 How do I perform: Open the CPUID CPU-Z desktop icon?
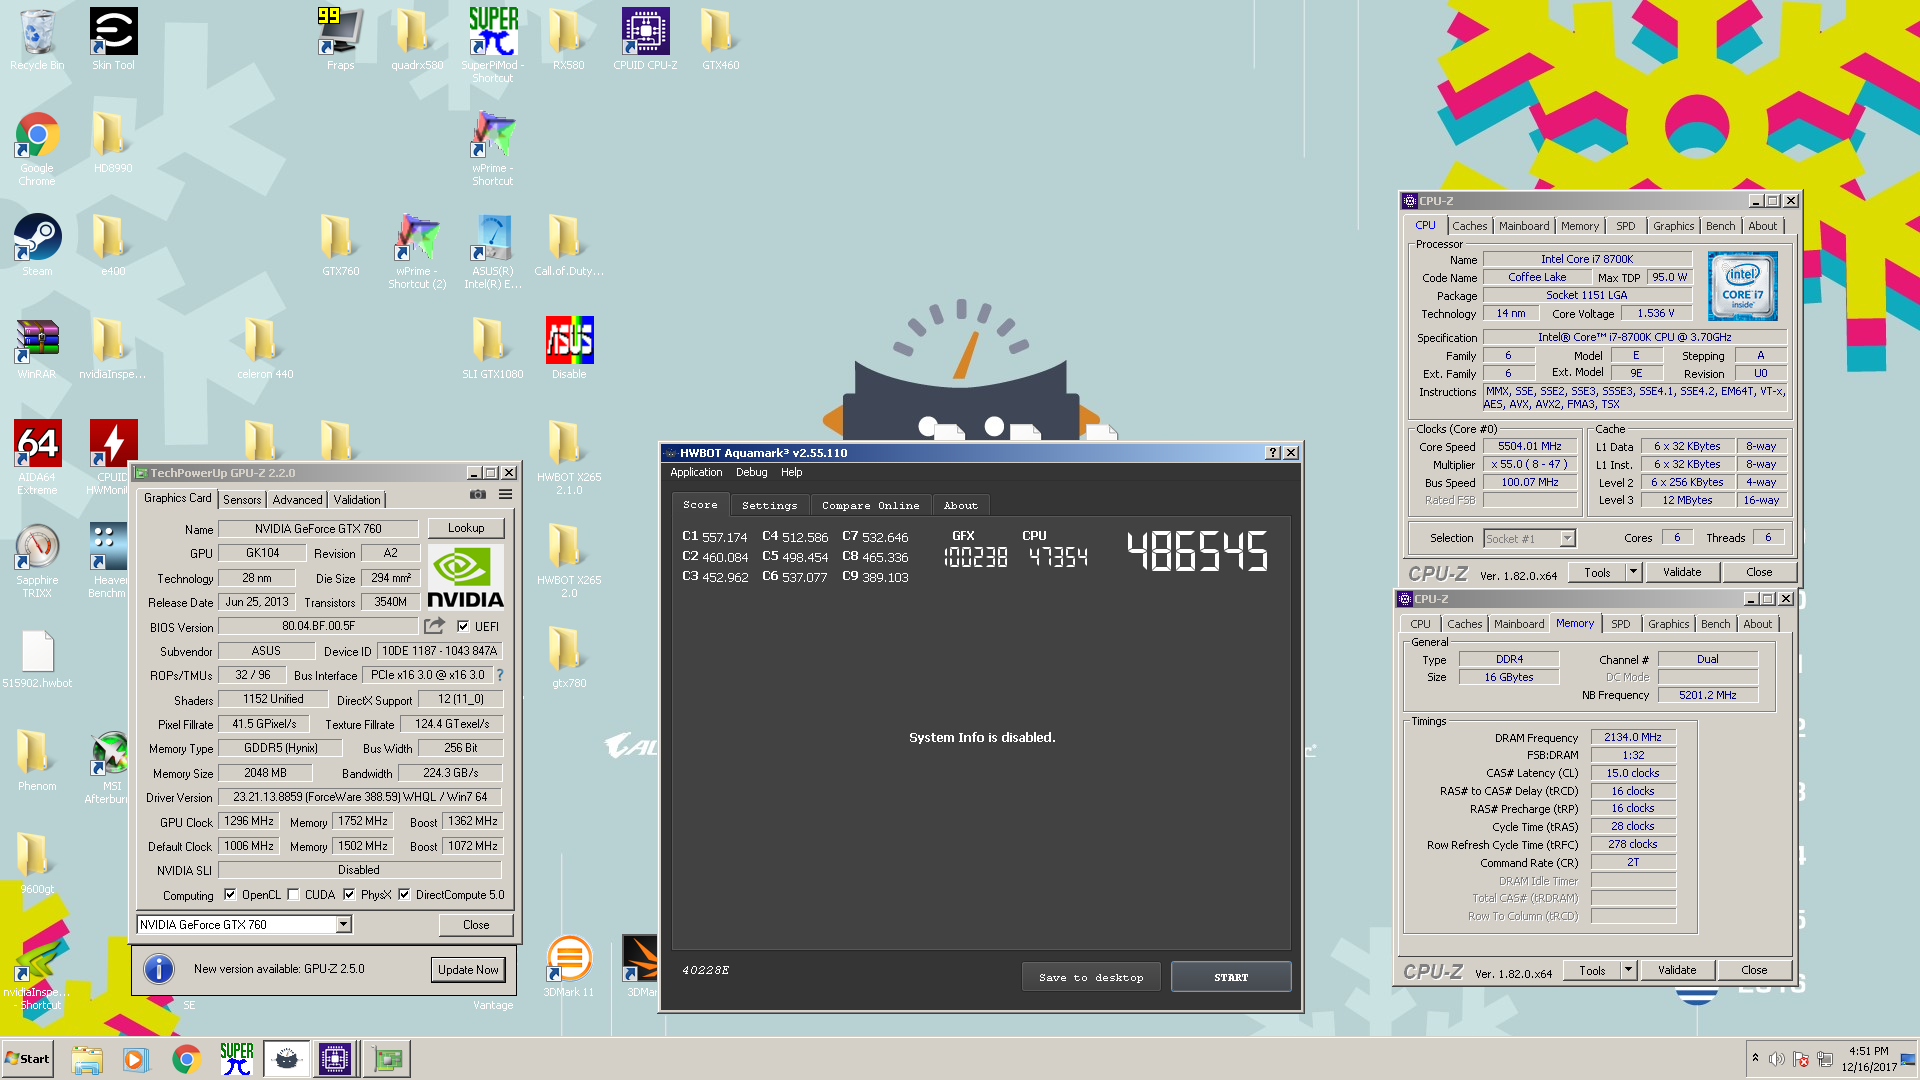click(x=645, y=38)
